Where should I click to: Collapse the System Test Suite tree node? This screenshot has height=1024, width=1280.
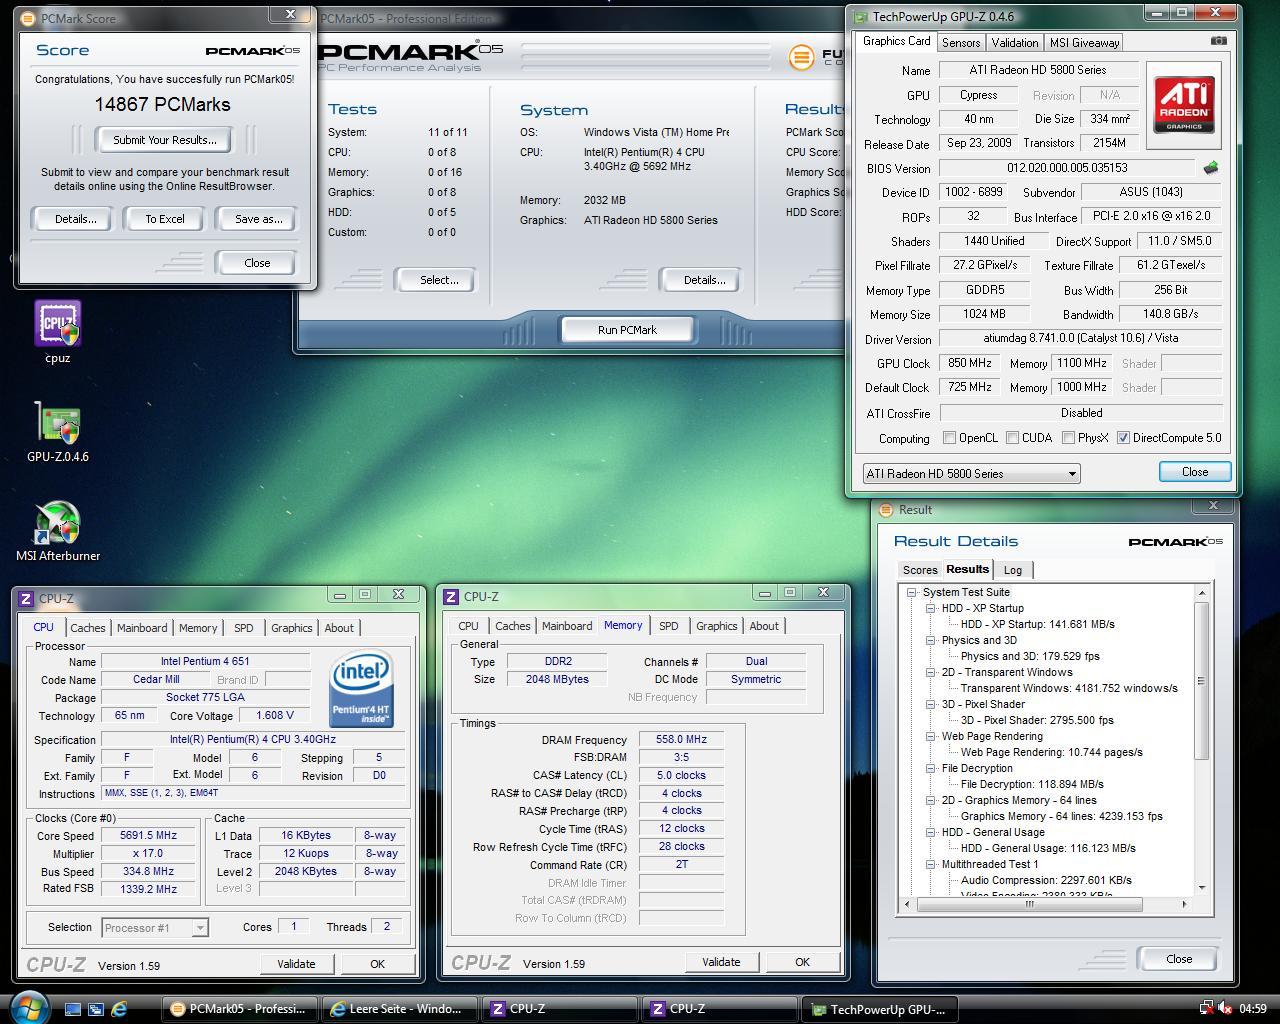click(912, 592)
